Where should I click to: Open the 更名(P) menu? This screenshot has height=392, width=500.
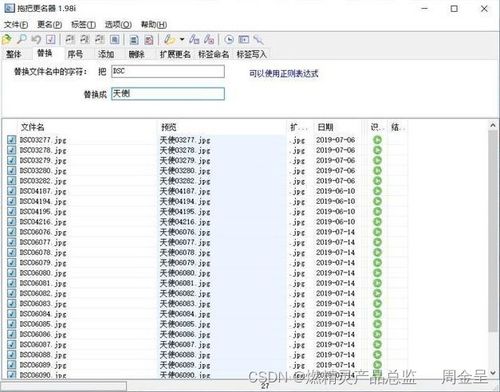click(49, 25)
